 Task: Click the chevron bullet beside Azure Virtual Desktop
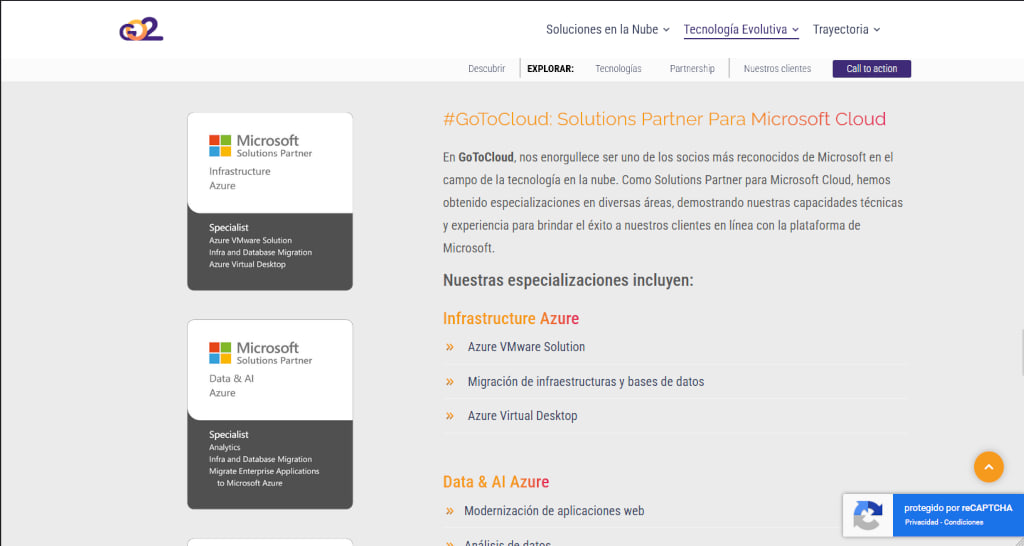[450, 416]
